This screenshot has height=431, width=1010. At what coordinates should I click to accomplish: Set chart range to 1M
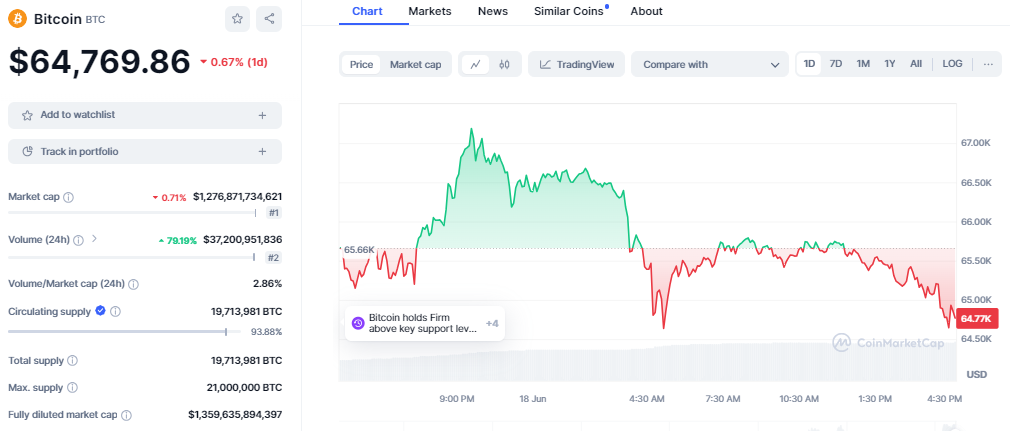coord(863,64)
